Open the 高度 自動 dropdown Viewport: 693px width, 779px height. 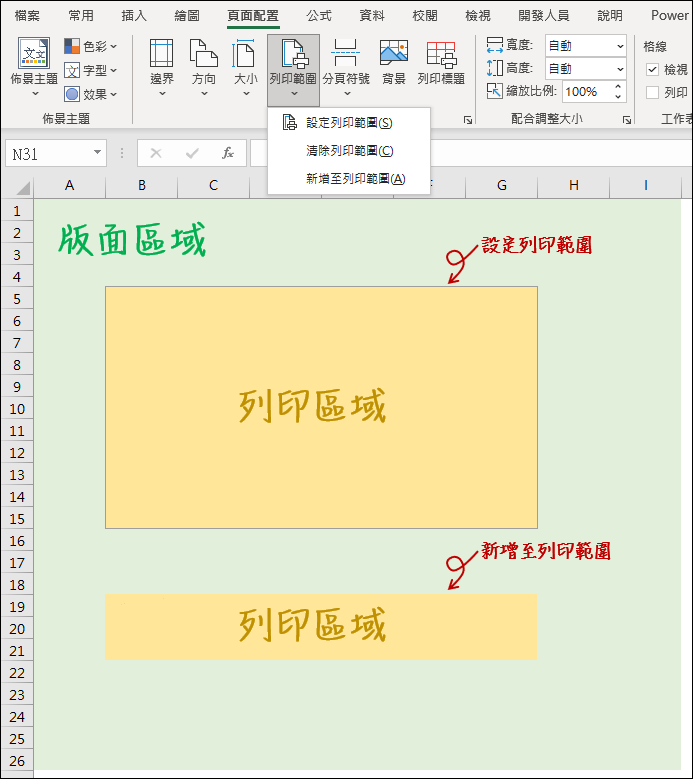[x=620, y=69]
